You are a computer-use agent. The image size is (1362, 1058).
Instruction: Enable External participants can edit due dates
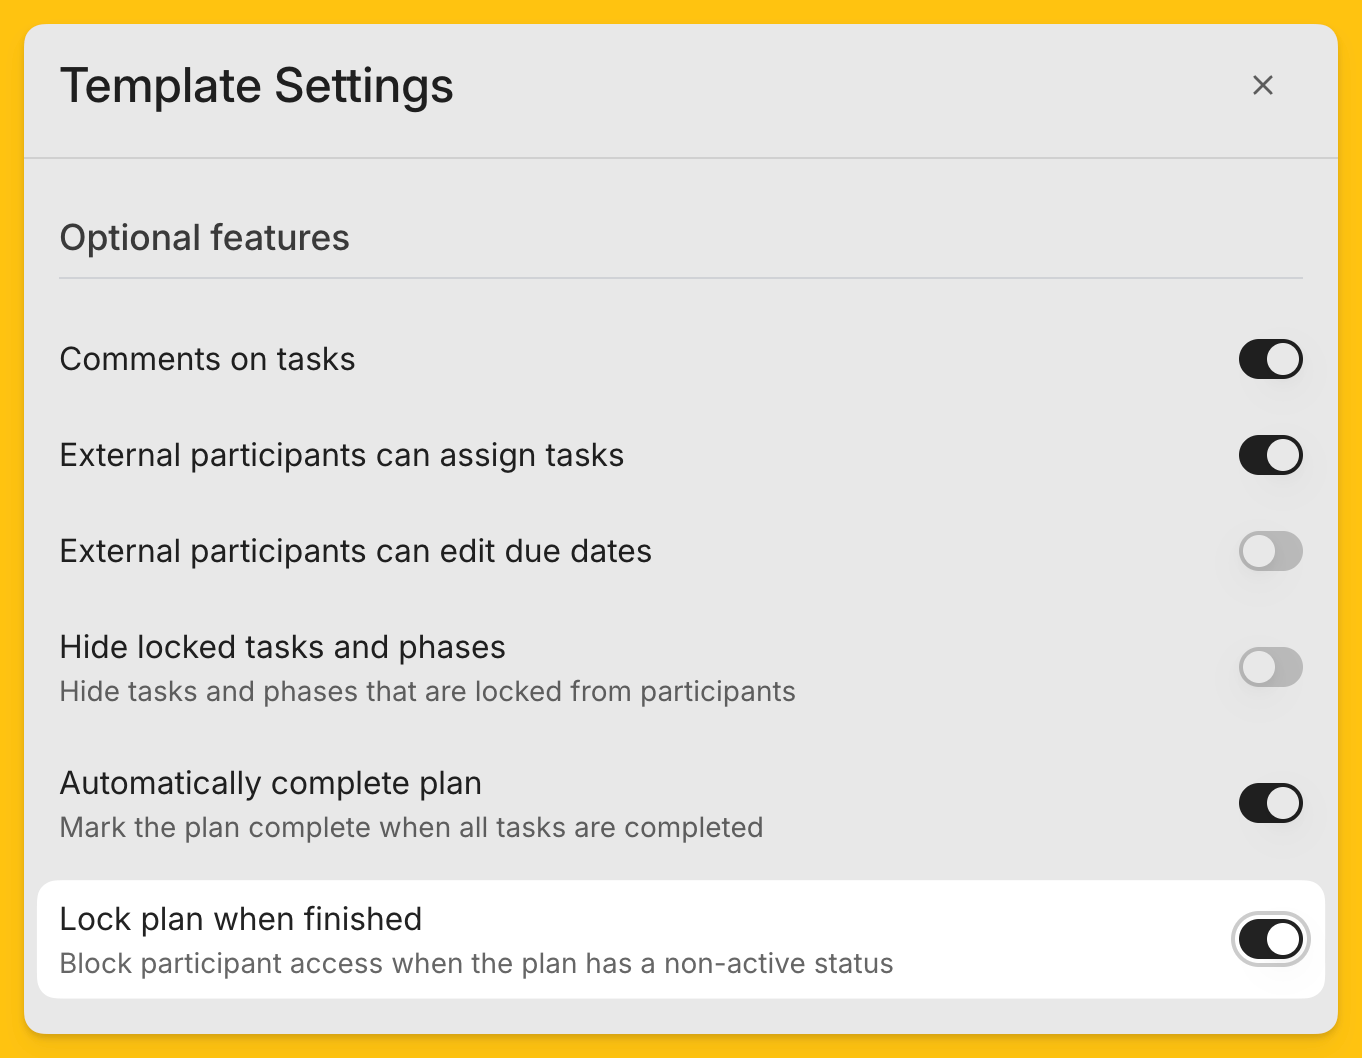(x=1270, y=551)
